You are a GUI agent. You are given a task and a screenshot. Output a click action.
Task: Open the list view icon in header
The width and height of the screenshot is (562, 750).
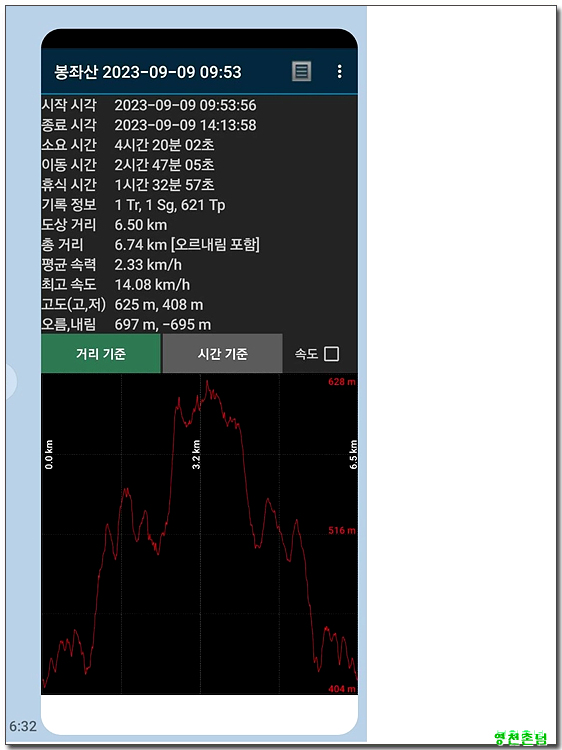click(x=301, y=72)
